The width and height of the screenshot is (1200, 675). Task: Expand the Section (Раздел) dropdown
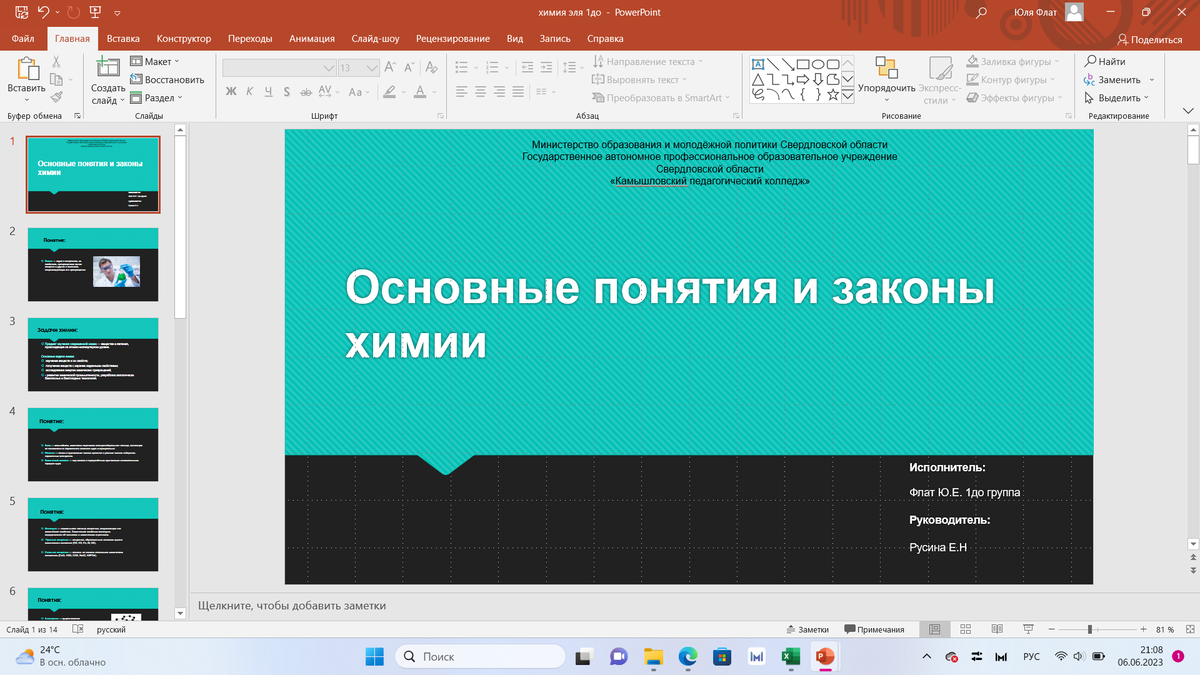click(x=156, y=98)
